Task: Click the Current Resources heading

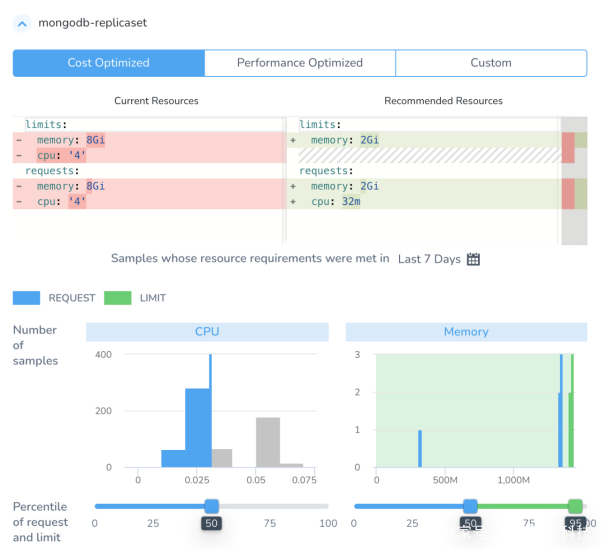Action: [156, 101]
